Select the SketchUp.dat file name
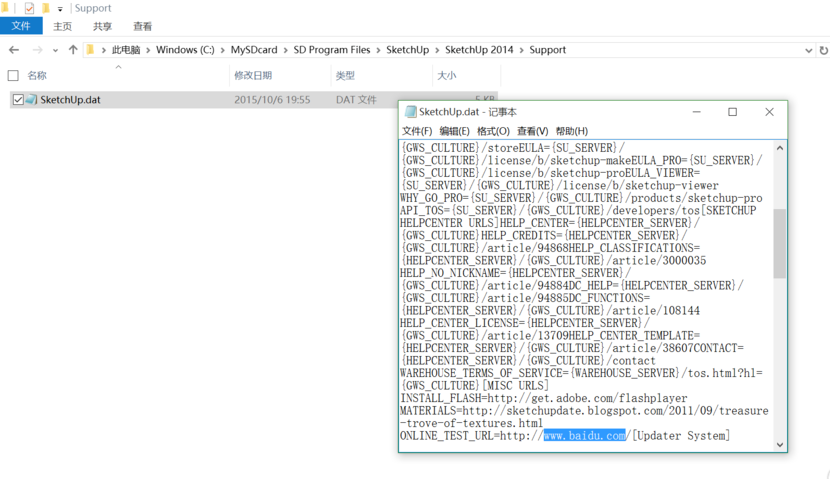830x479 pixels. coord(70,100)
